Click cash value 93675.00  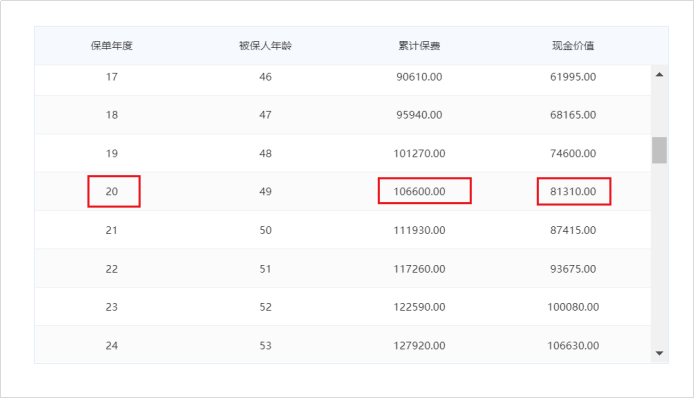(x=573, y=269)
